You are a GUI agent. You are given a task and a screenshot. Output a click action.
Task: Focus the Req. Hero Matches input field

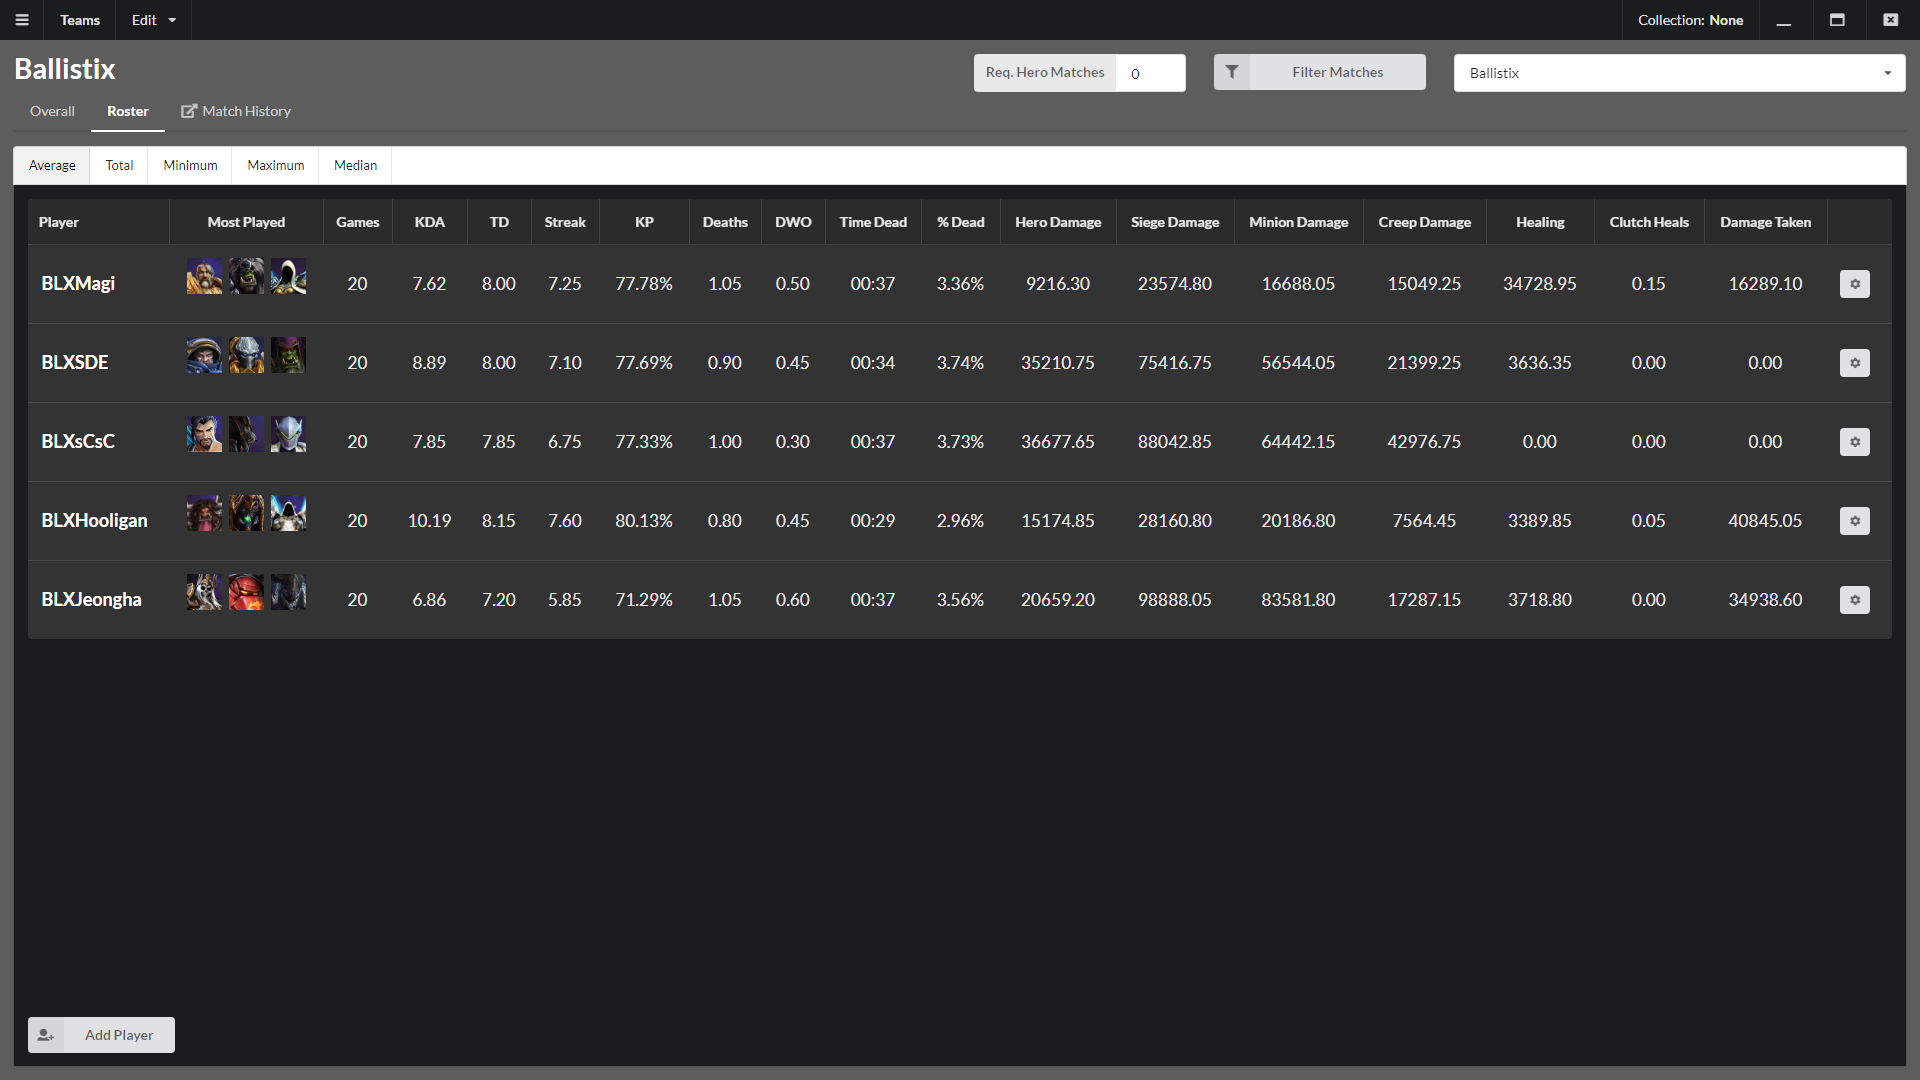pyautogui.click(x=1150, y=73)
